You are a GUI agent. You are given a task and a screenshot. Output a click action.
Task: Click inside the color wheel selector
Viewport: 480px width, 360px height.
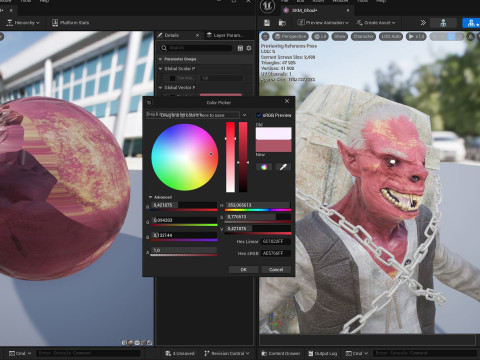point(185,157)
